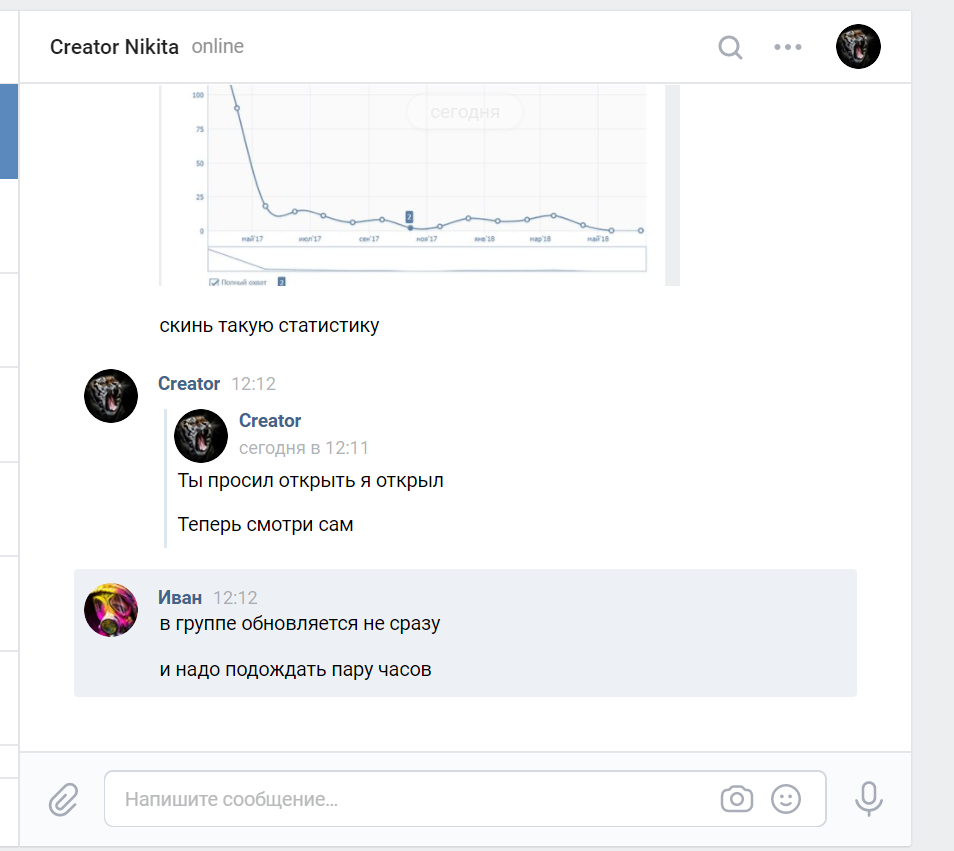The height and width of the screenshot is (851, 954).
Task: Click header tiger avatar
Action: tap(858, 47)
